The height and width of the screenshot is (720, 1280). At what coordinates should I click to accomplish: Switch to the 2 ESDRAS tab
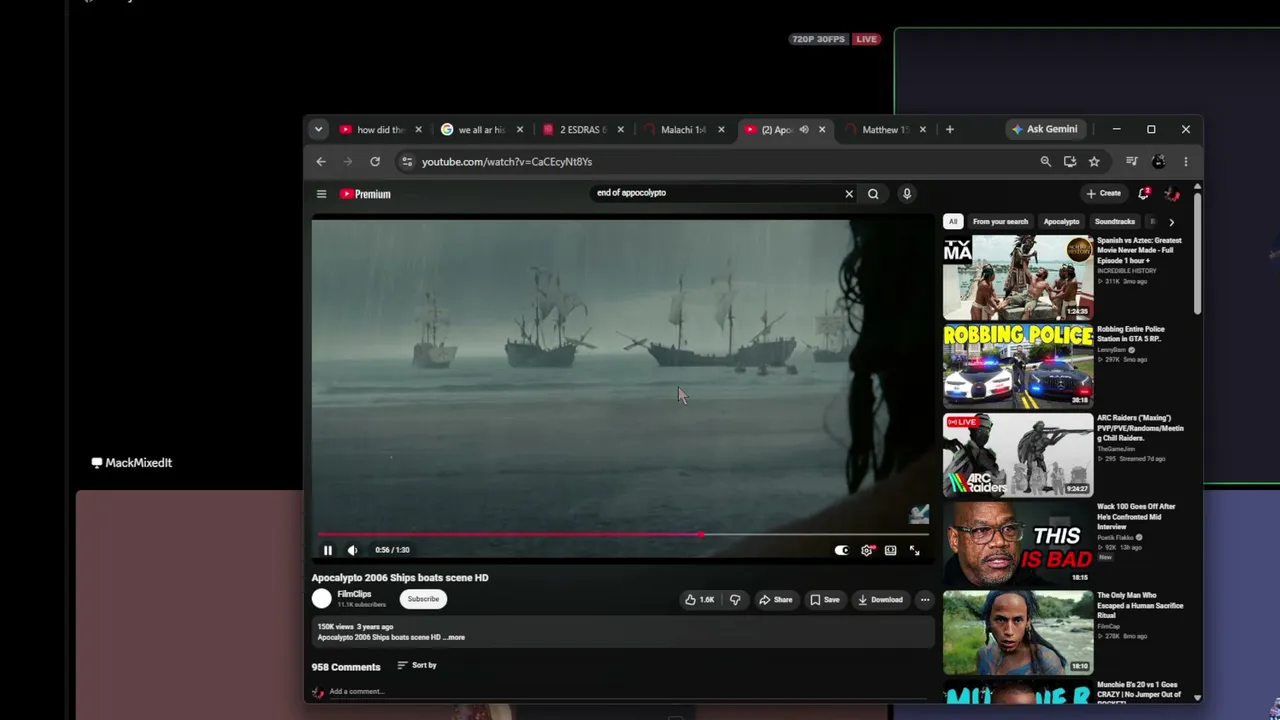[582, 130]
